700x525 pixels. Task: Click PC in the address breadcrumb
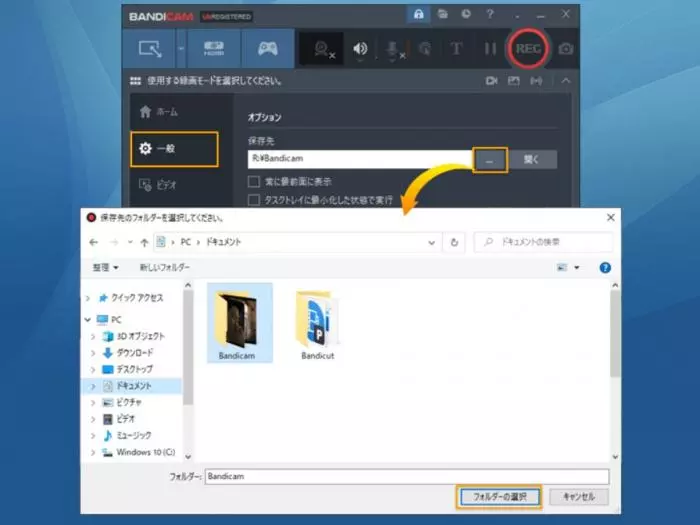(x=185, y=242)
